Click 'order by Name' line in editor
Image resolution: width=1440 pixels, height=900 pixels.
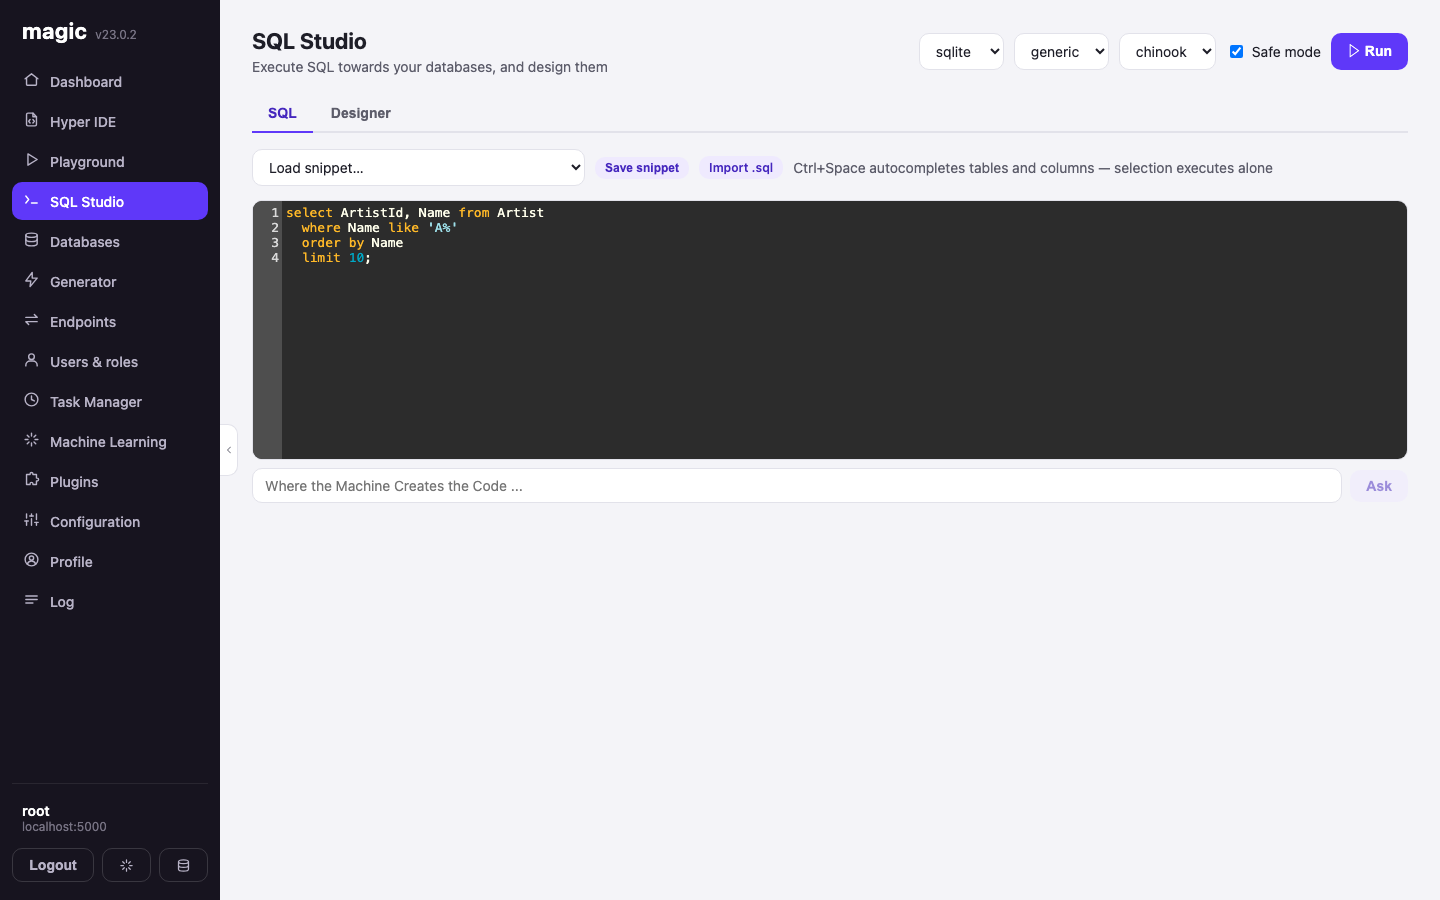tap(352, 243)
